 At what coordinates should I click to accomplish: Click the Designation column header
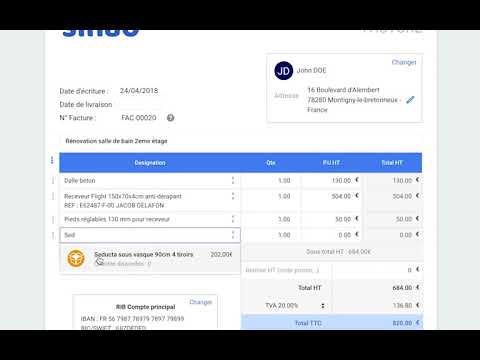click(150, 163)
